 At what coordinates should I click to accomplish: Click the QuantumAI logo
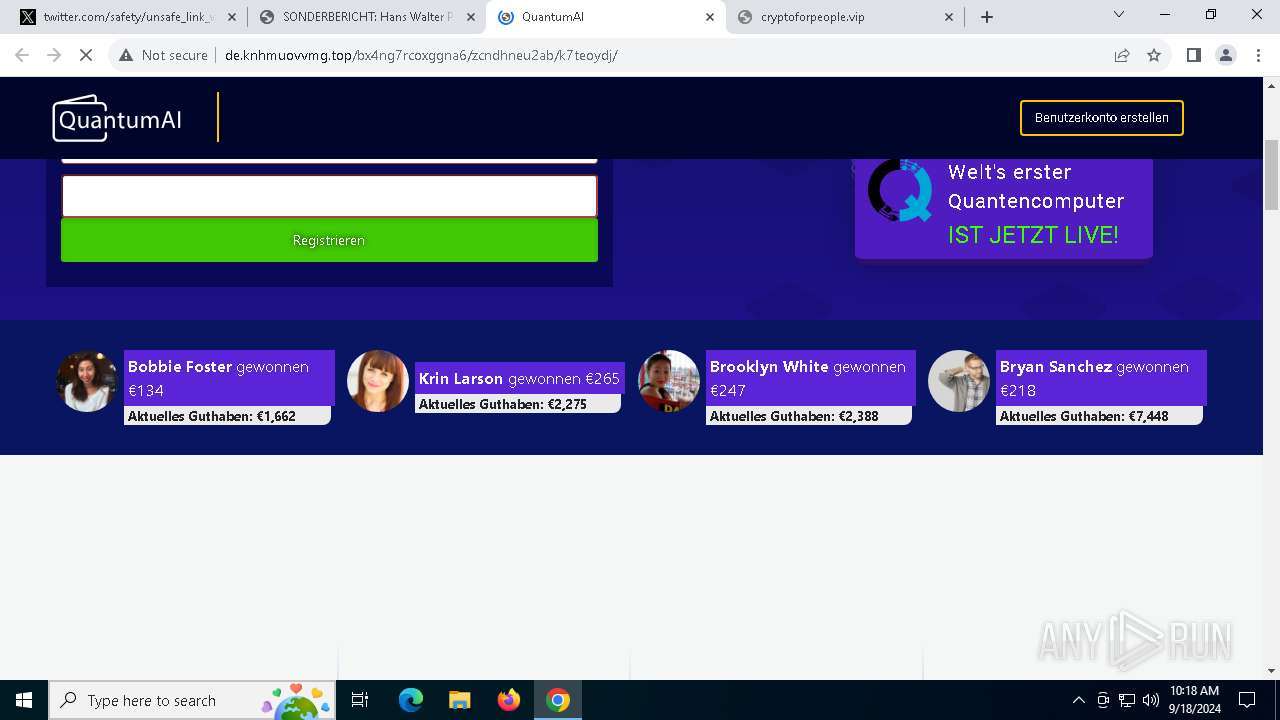click(117, 118)
